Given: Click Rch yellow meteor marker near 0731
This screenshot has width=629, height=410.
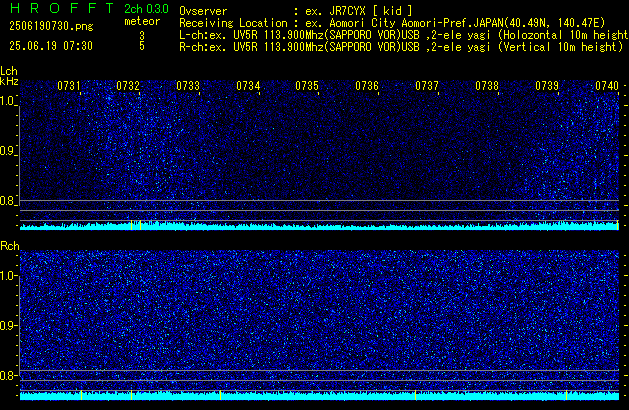Looking at the screenshot, I should tap(81, 395).
